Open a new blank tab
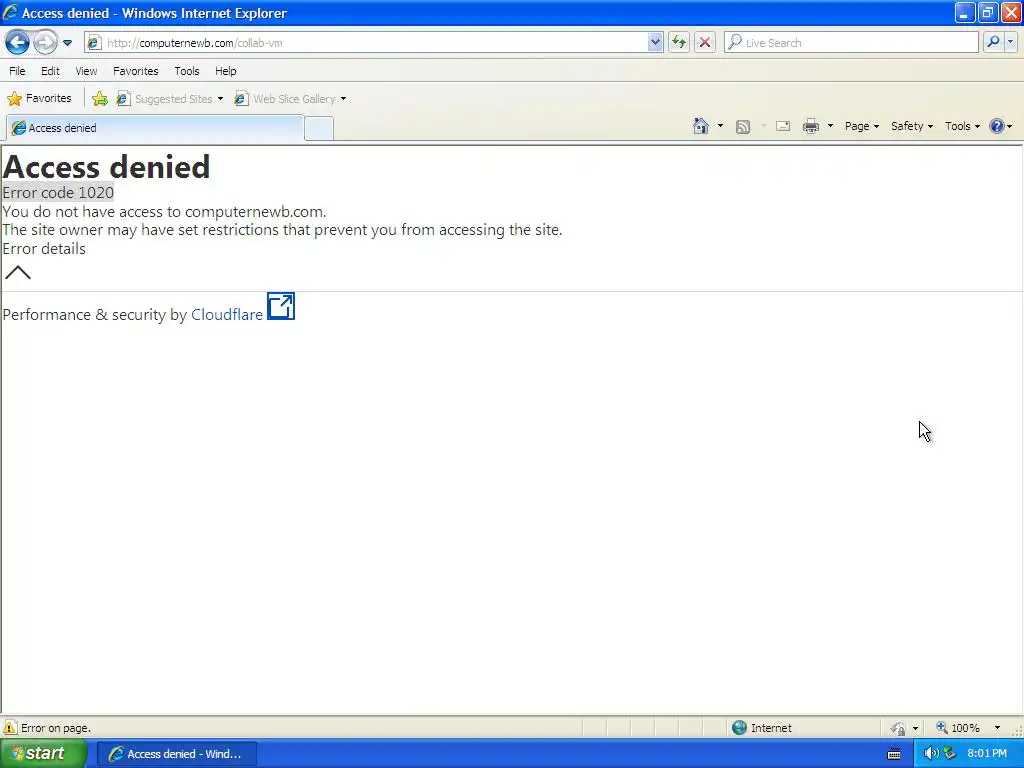1024x768 pixels. [x=319, y=129]
